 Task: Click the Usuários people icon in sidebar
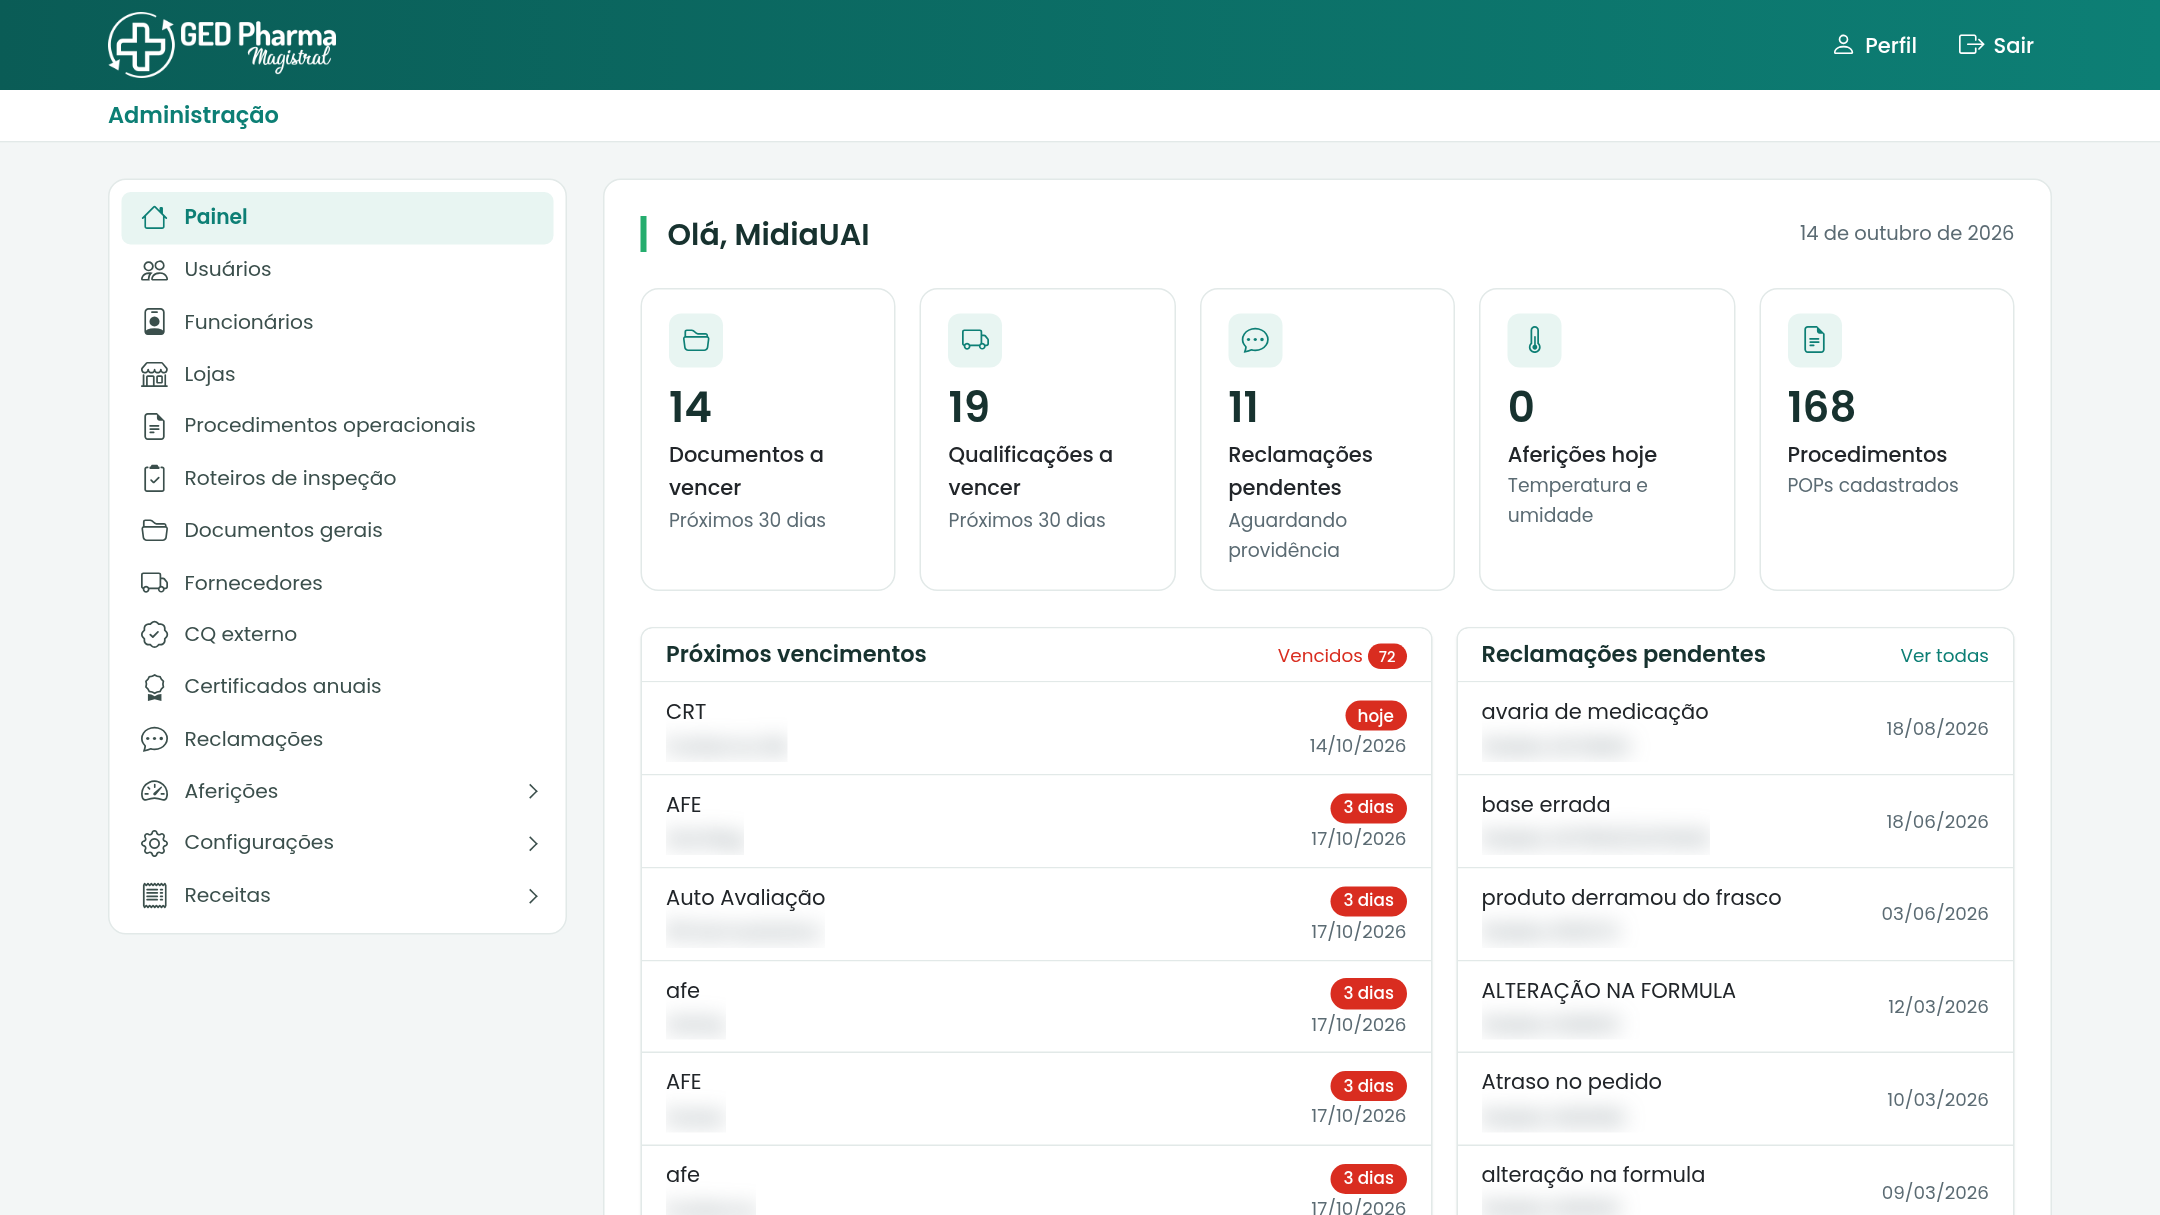(x=154, y=270)
